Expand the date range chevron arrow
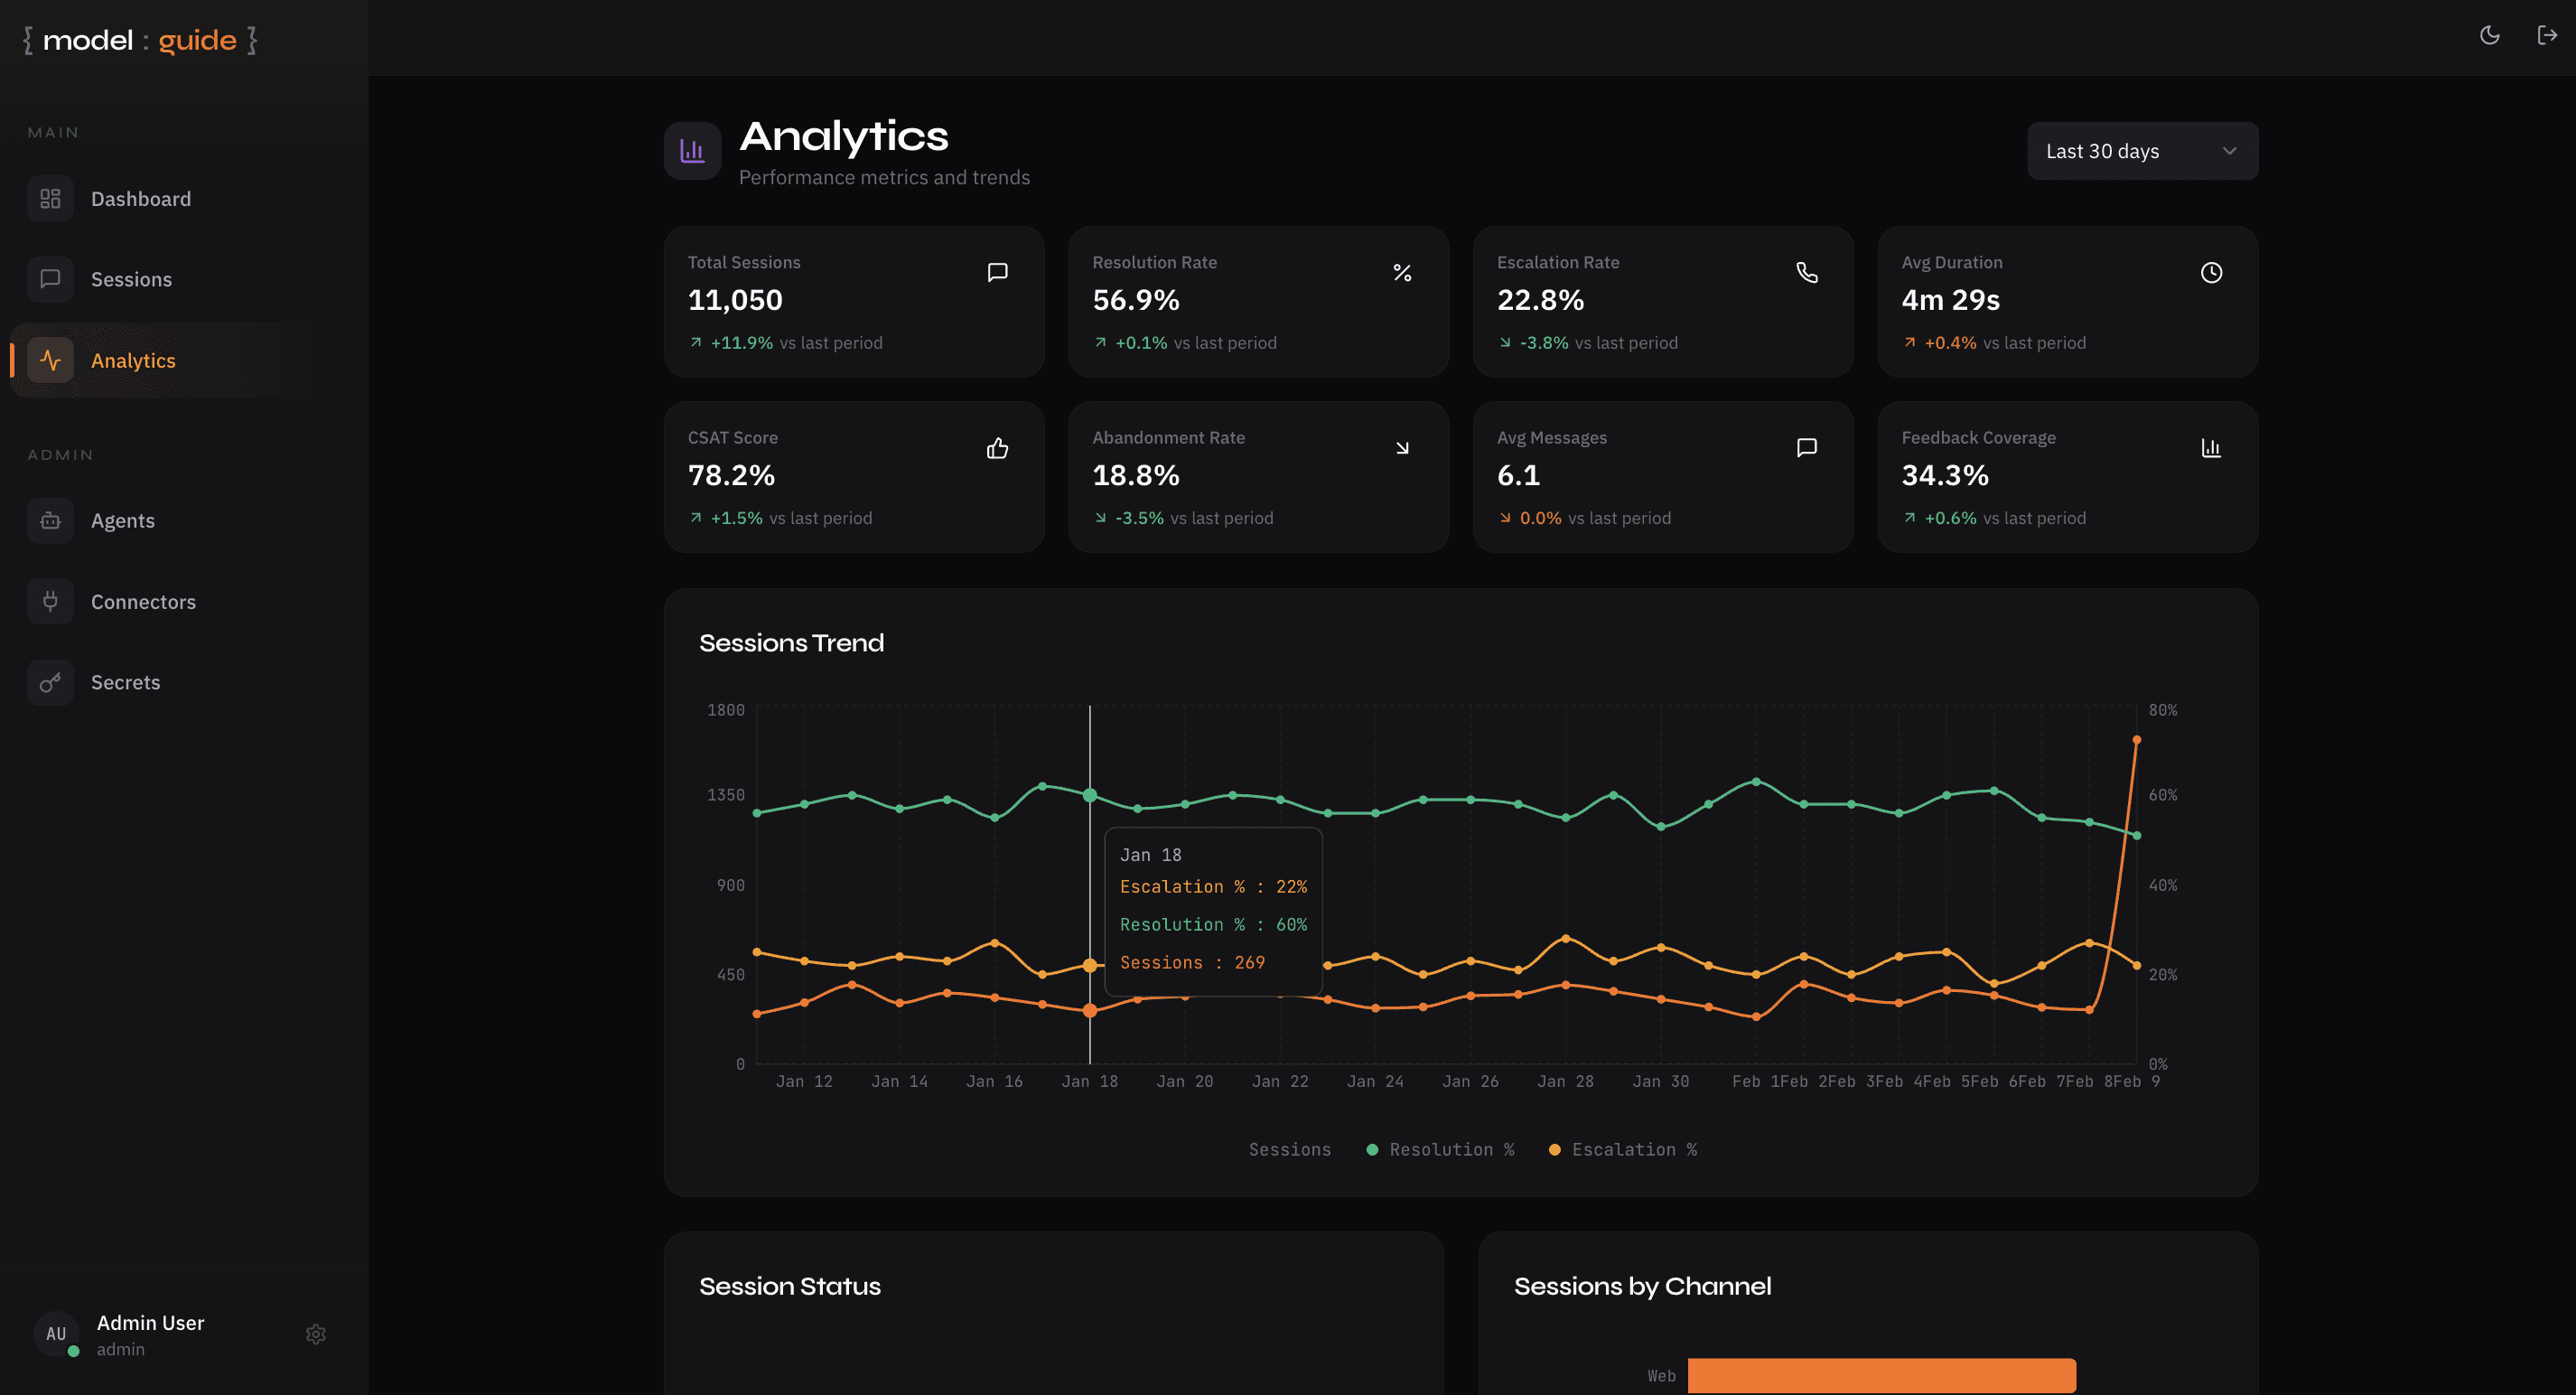2576x1395 pixels. (2229, 151)
